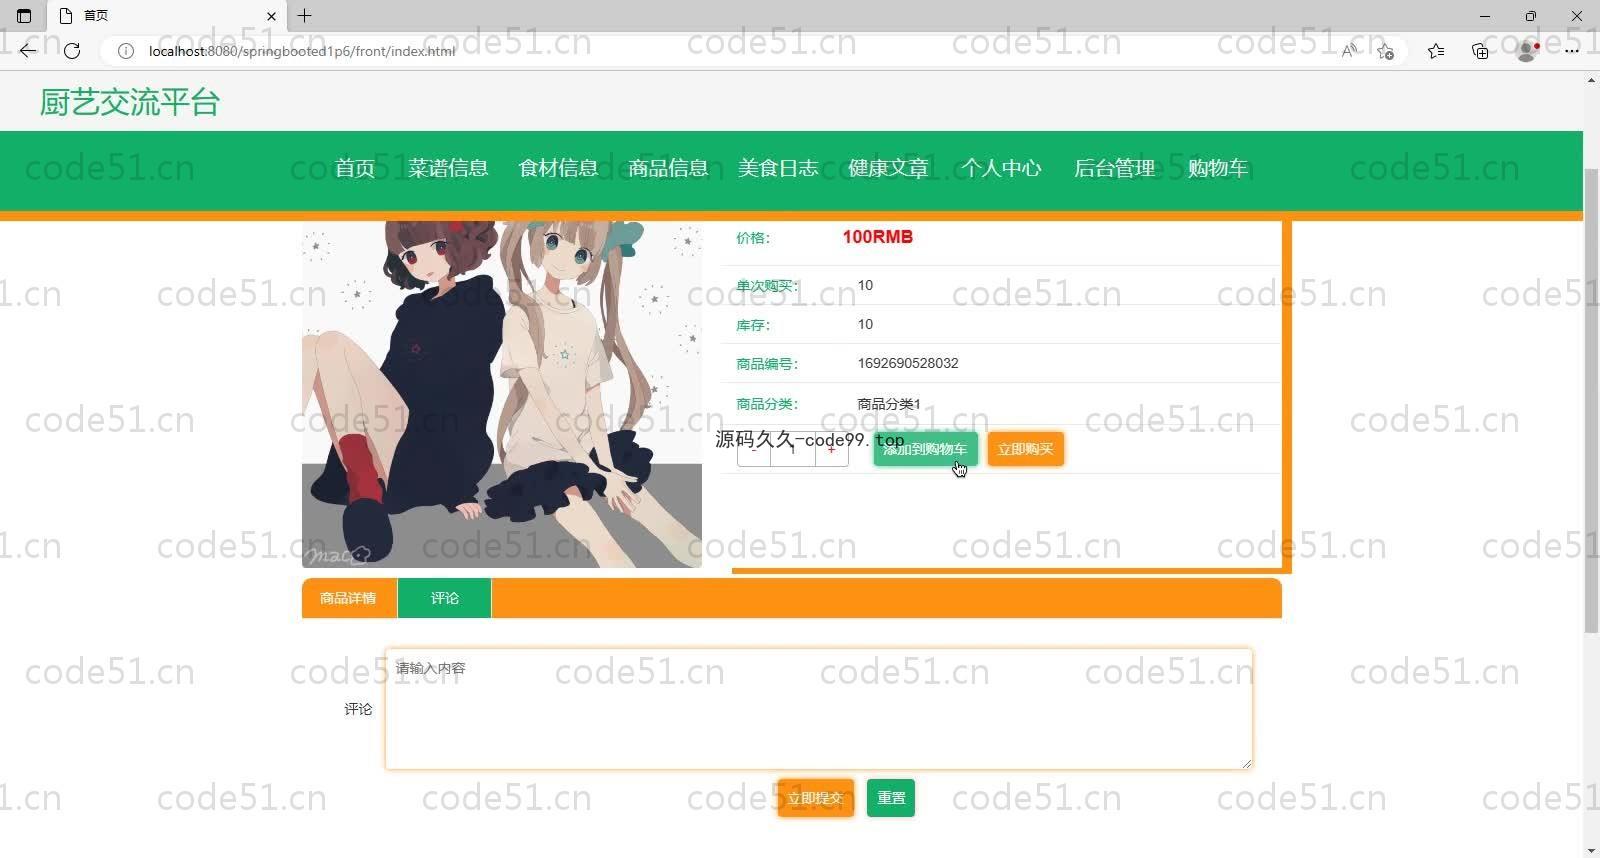Increase quantity with plus button
Screen dimensions: 1600x858
coord(832,450)
